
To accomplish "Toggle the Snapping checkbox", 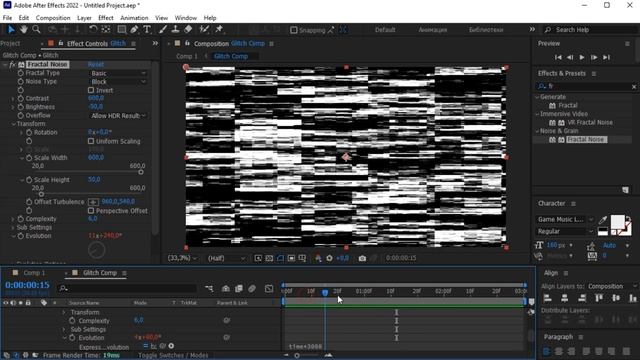I will (293, 30).
